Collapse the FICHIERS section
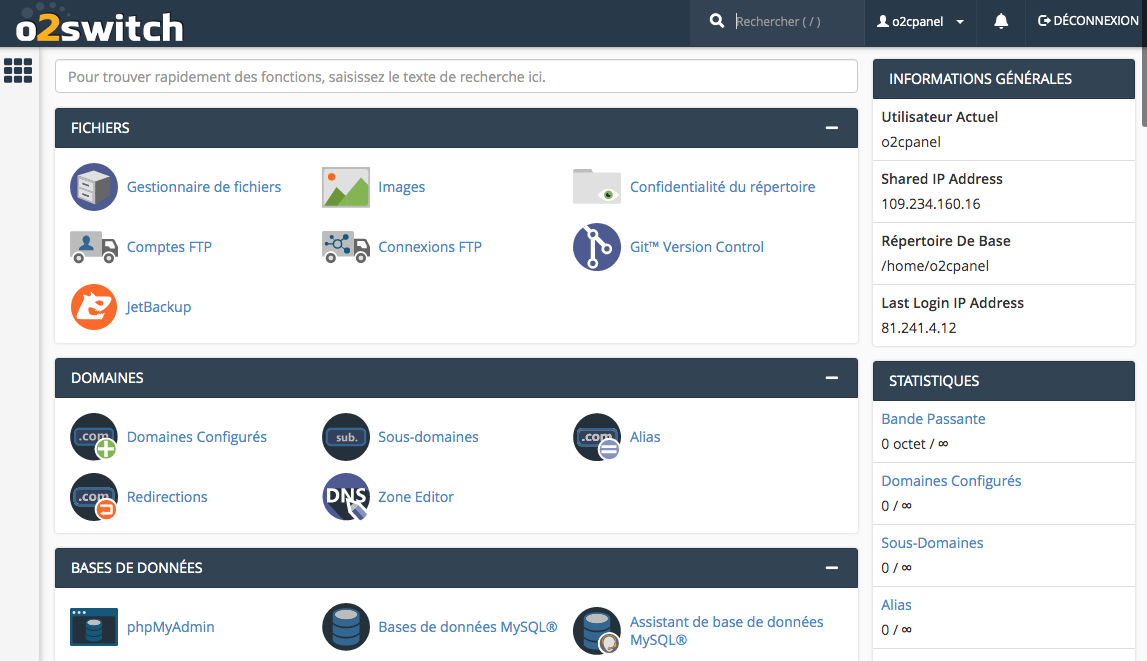 coord(832,128)
